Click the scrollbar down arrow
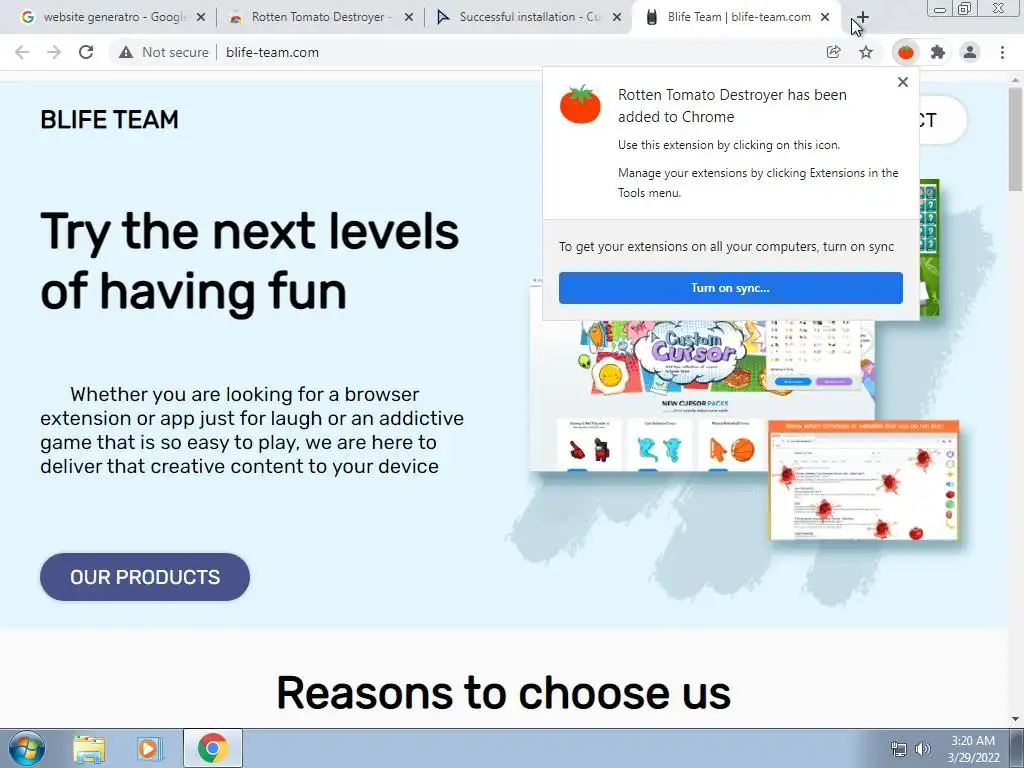Viewport: 1024px width, 768px height. click(1015, 719)
